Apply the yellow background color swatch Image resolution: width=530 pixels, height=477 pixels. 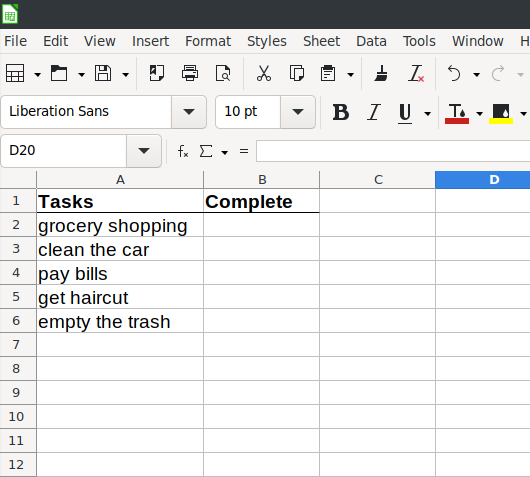pos(501,113)
